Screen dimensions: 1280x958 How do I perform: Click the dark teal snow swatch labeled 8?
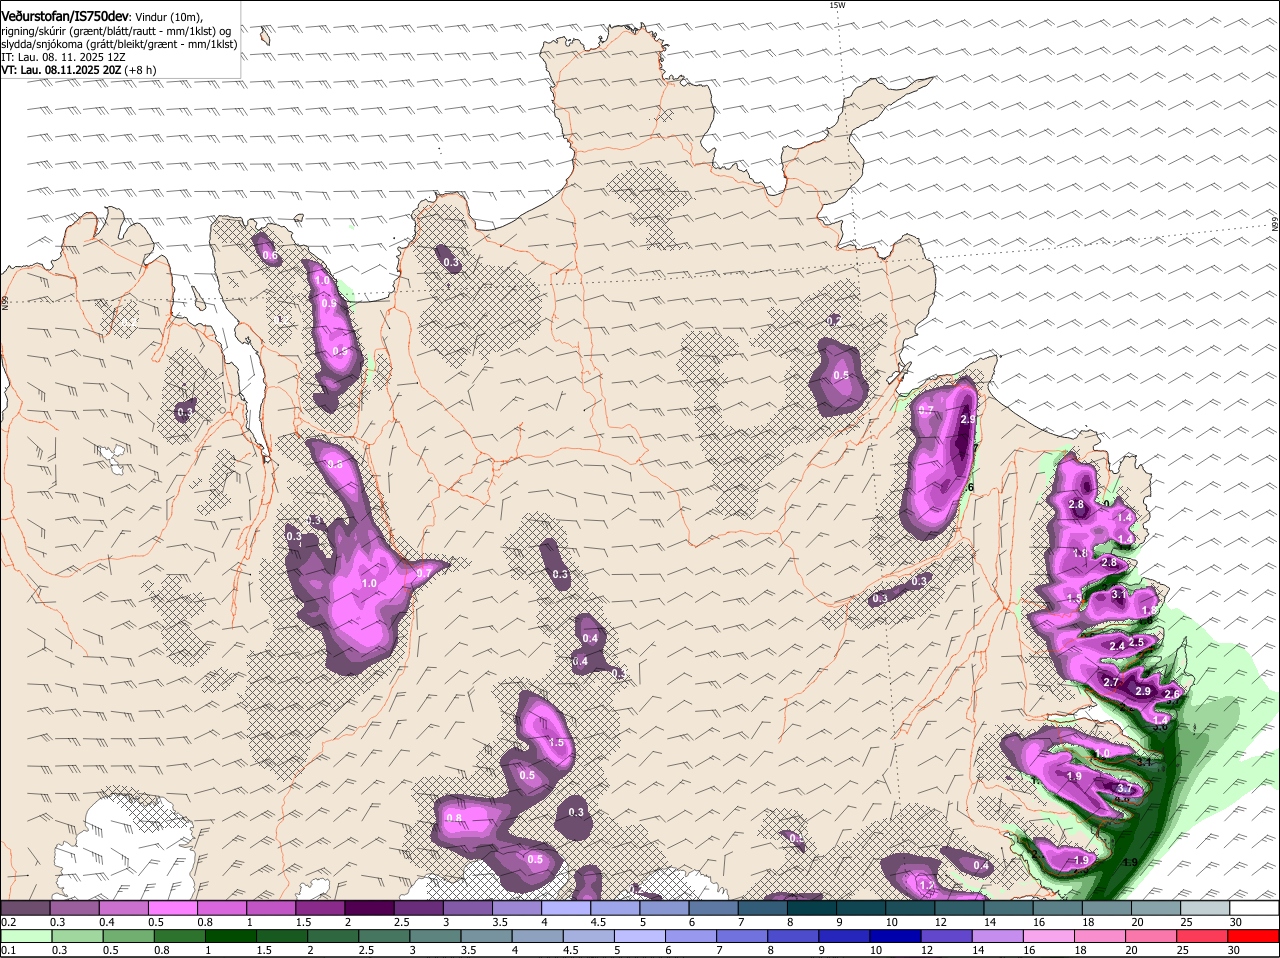point(811,908)
